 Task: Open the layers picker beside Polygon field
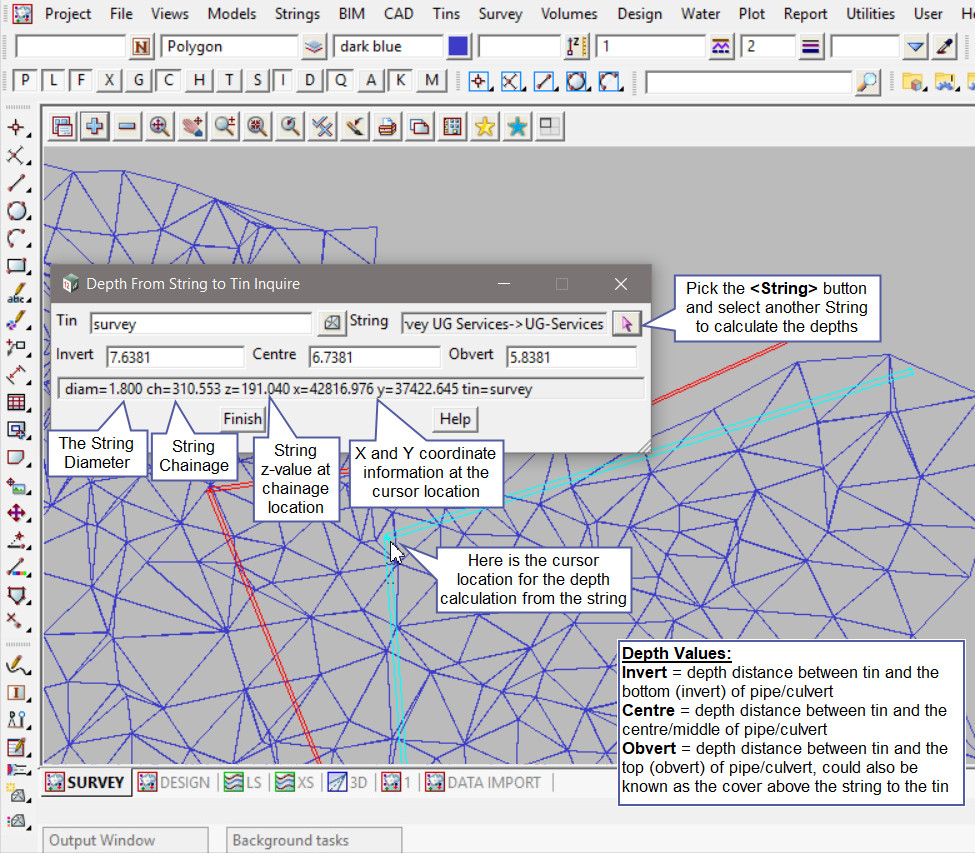315,47
